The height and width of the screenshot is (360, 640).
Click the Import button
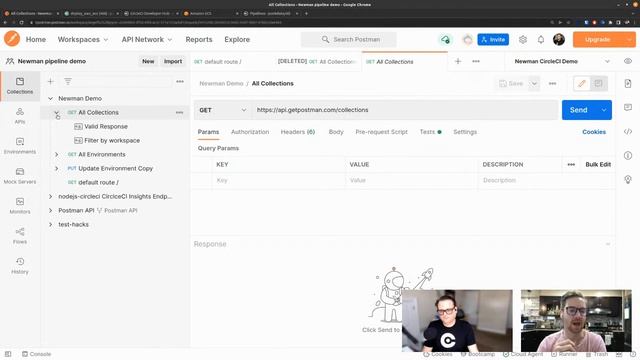click(x=173, y=61)
